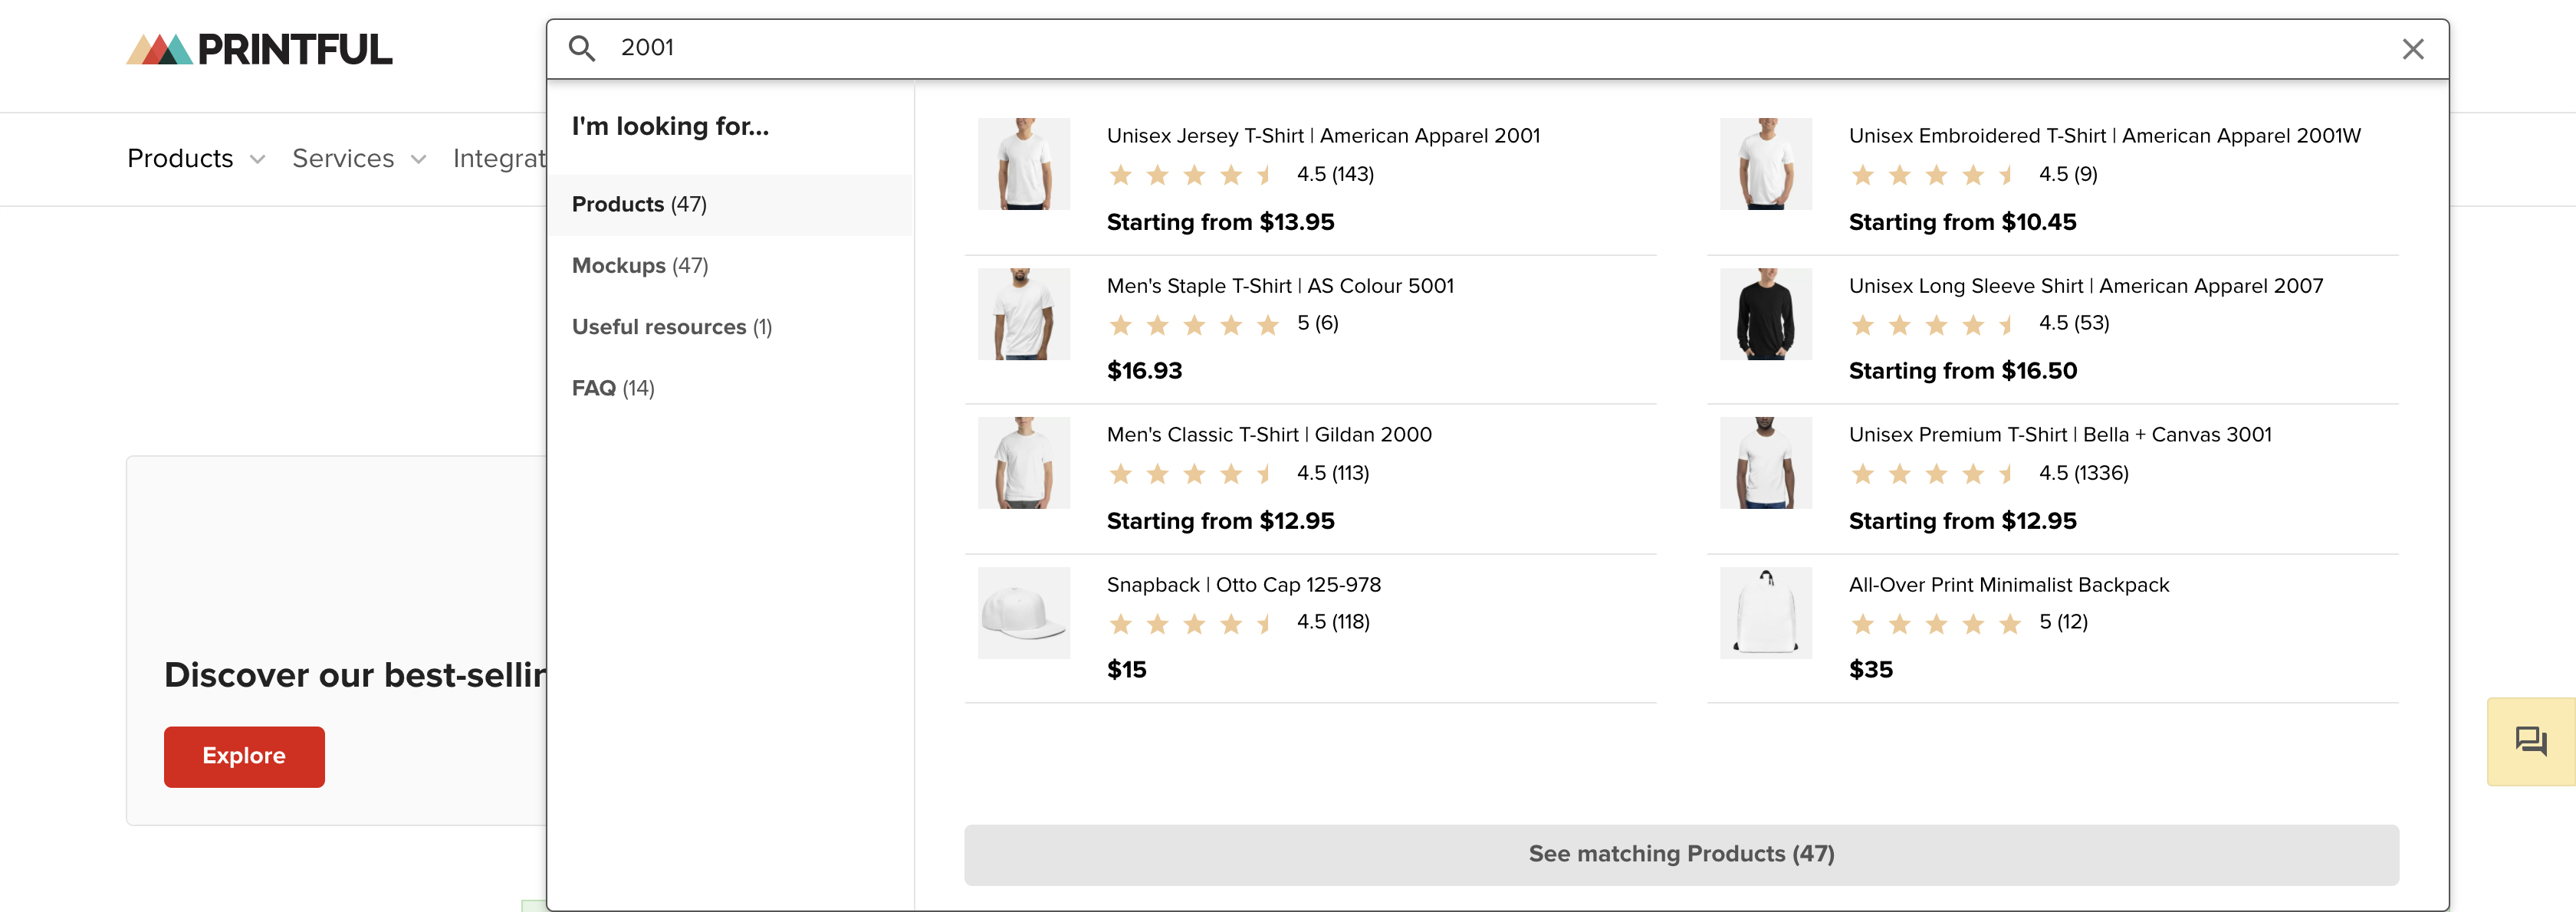Expand the Products dropdown menu
Viewport: 2576px width, 912px height.
196,159
